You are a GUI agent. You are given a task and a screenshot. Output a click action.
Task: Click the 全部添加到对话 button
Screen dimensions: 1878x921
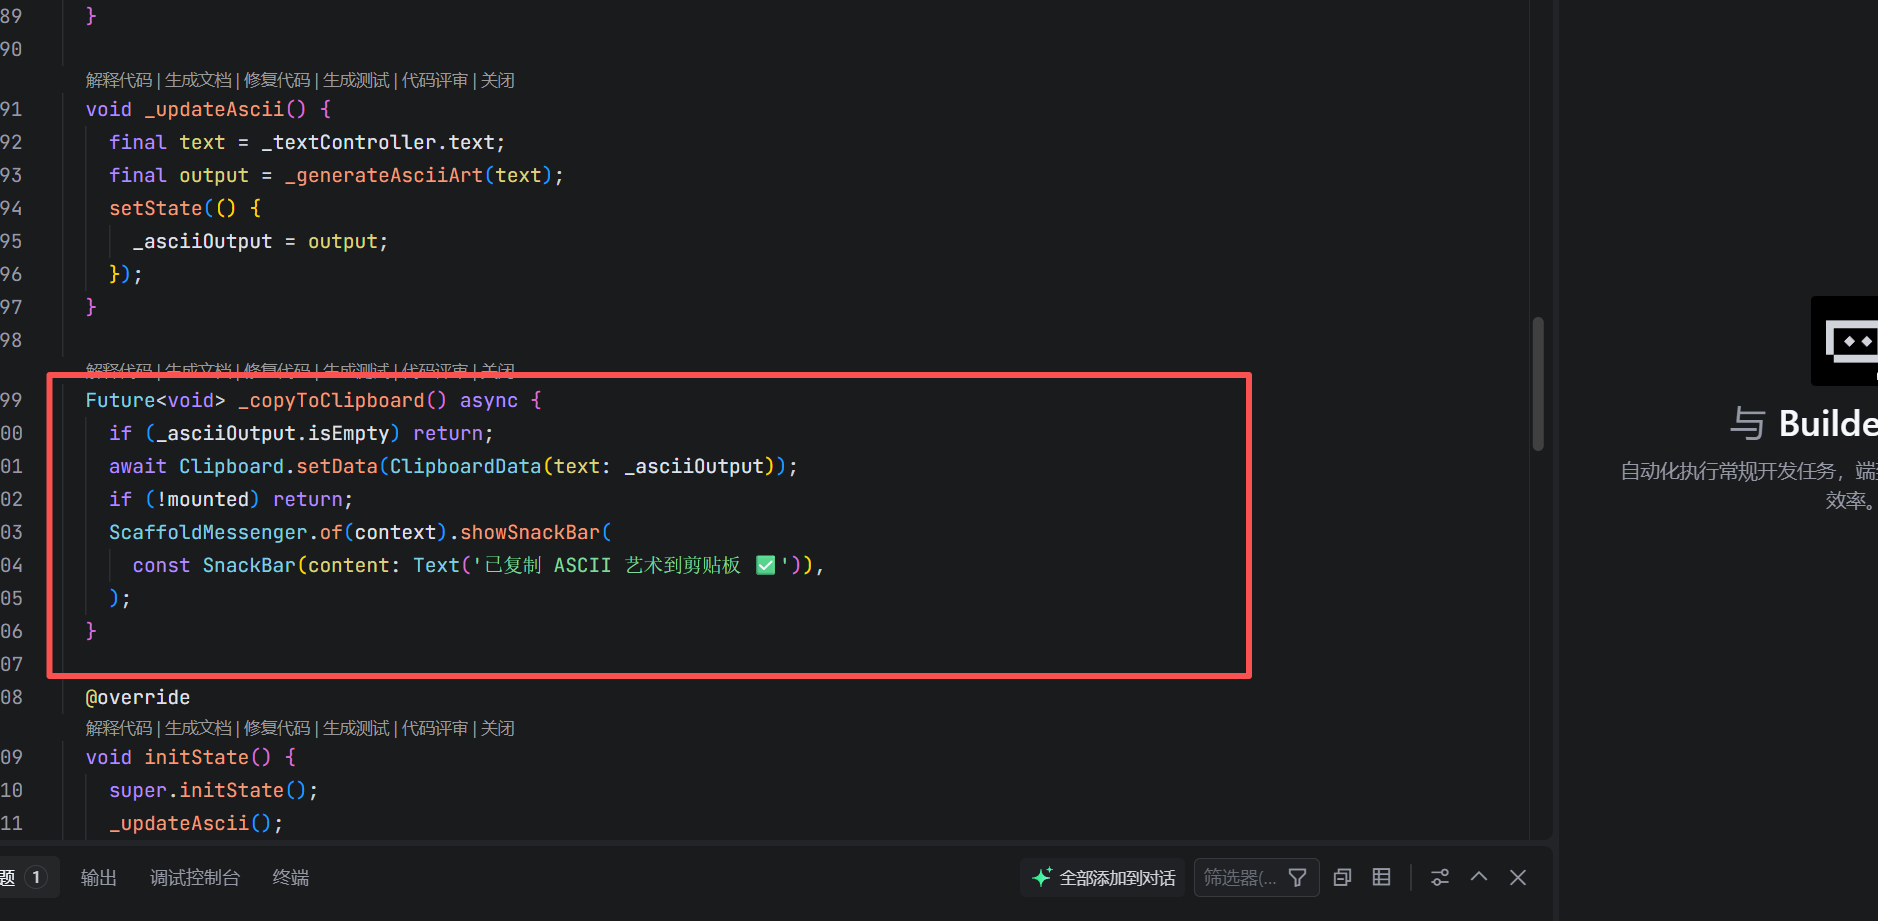point(1103,877)
